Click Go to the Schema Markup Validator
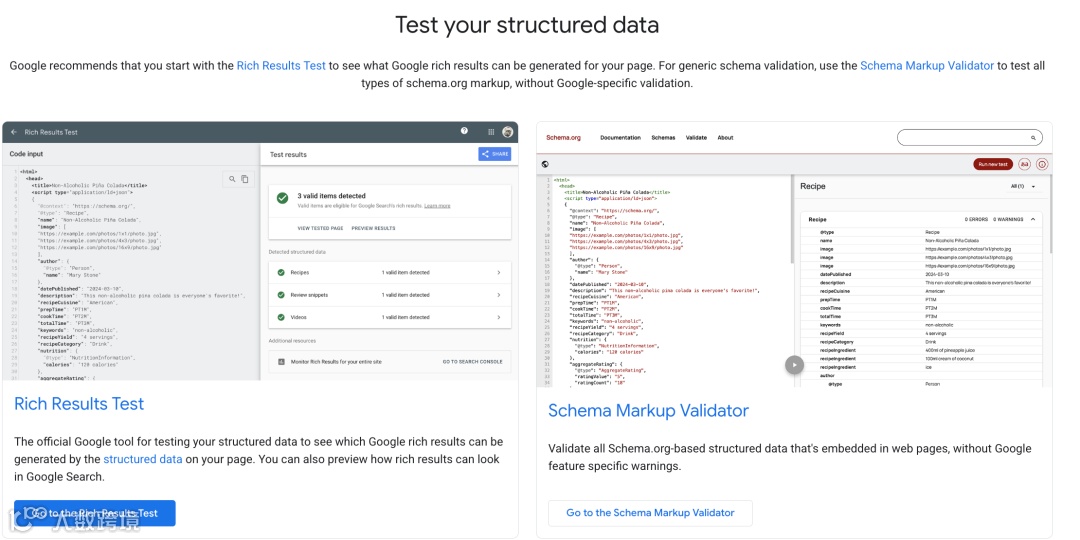 (650, 513)
